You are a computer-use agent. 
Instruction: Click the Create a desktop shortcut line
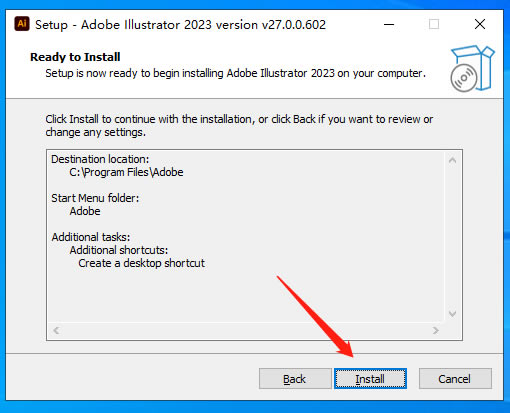[142, 263]
